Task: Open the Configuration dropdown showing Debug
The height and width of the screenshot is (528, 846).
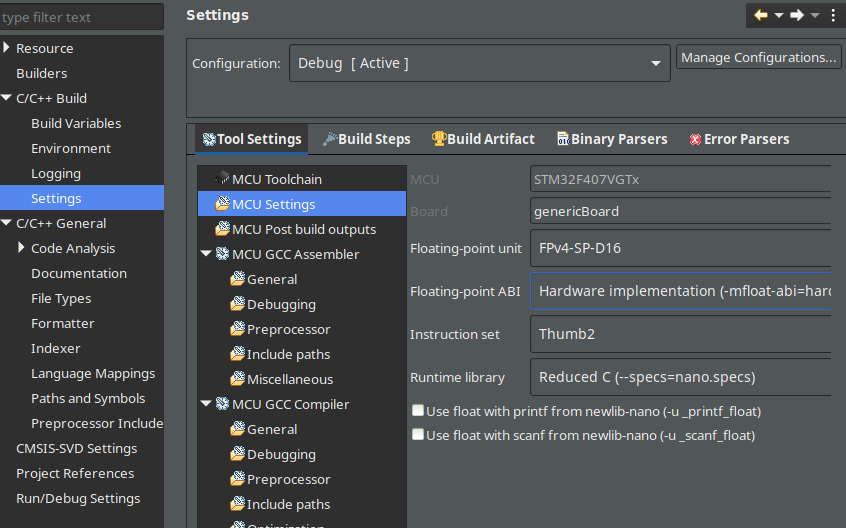Action: [x=480, y=63]
